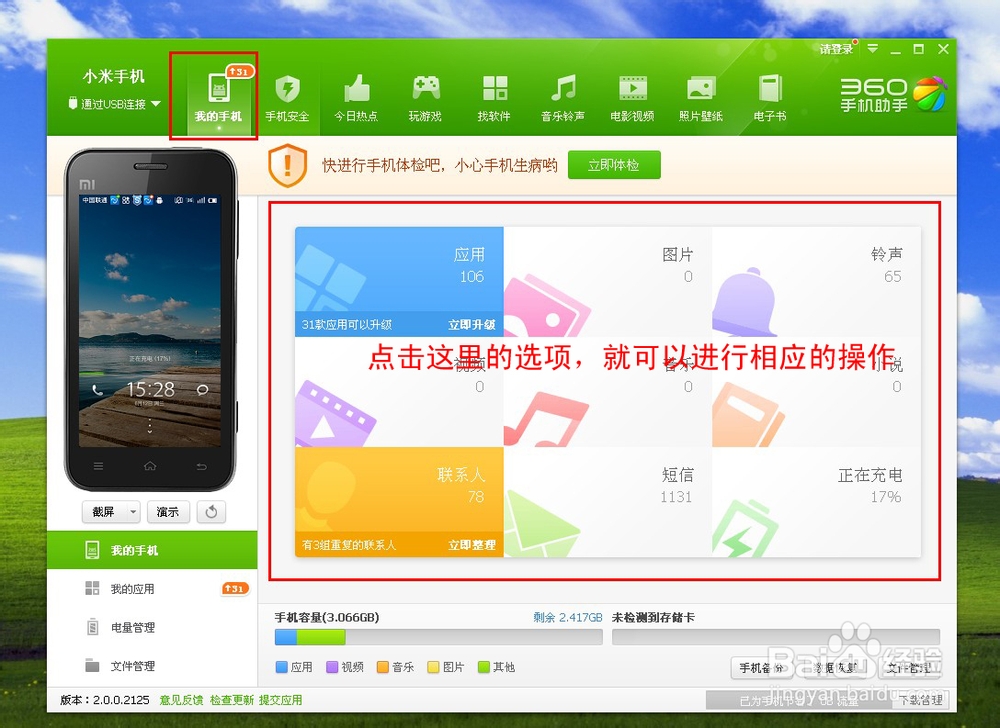The width and height of the screenshot is (1000, 728).
Task: Click the 演示 demo button
Action: 168,512
